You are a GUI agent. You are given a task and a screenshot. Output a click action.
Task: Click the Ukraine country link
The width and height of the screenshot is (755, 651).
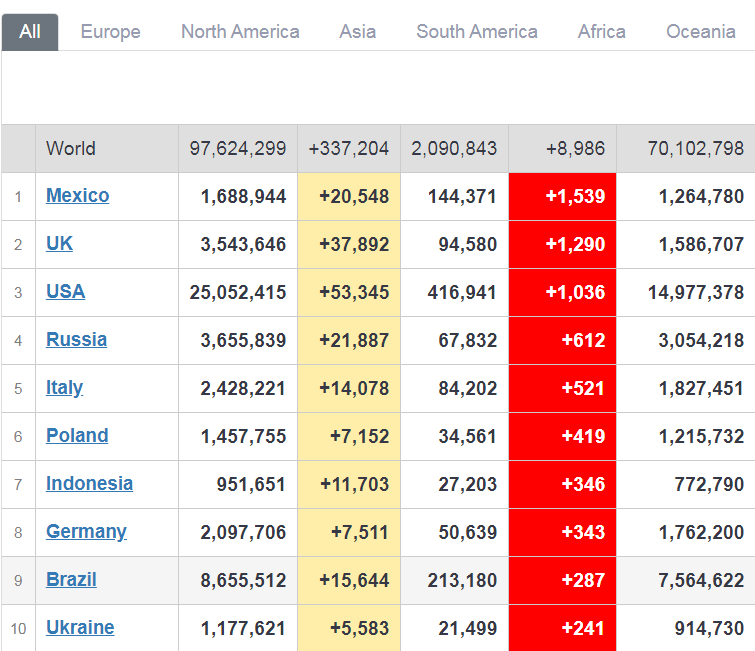pos(80,628)
